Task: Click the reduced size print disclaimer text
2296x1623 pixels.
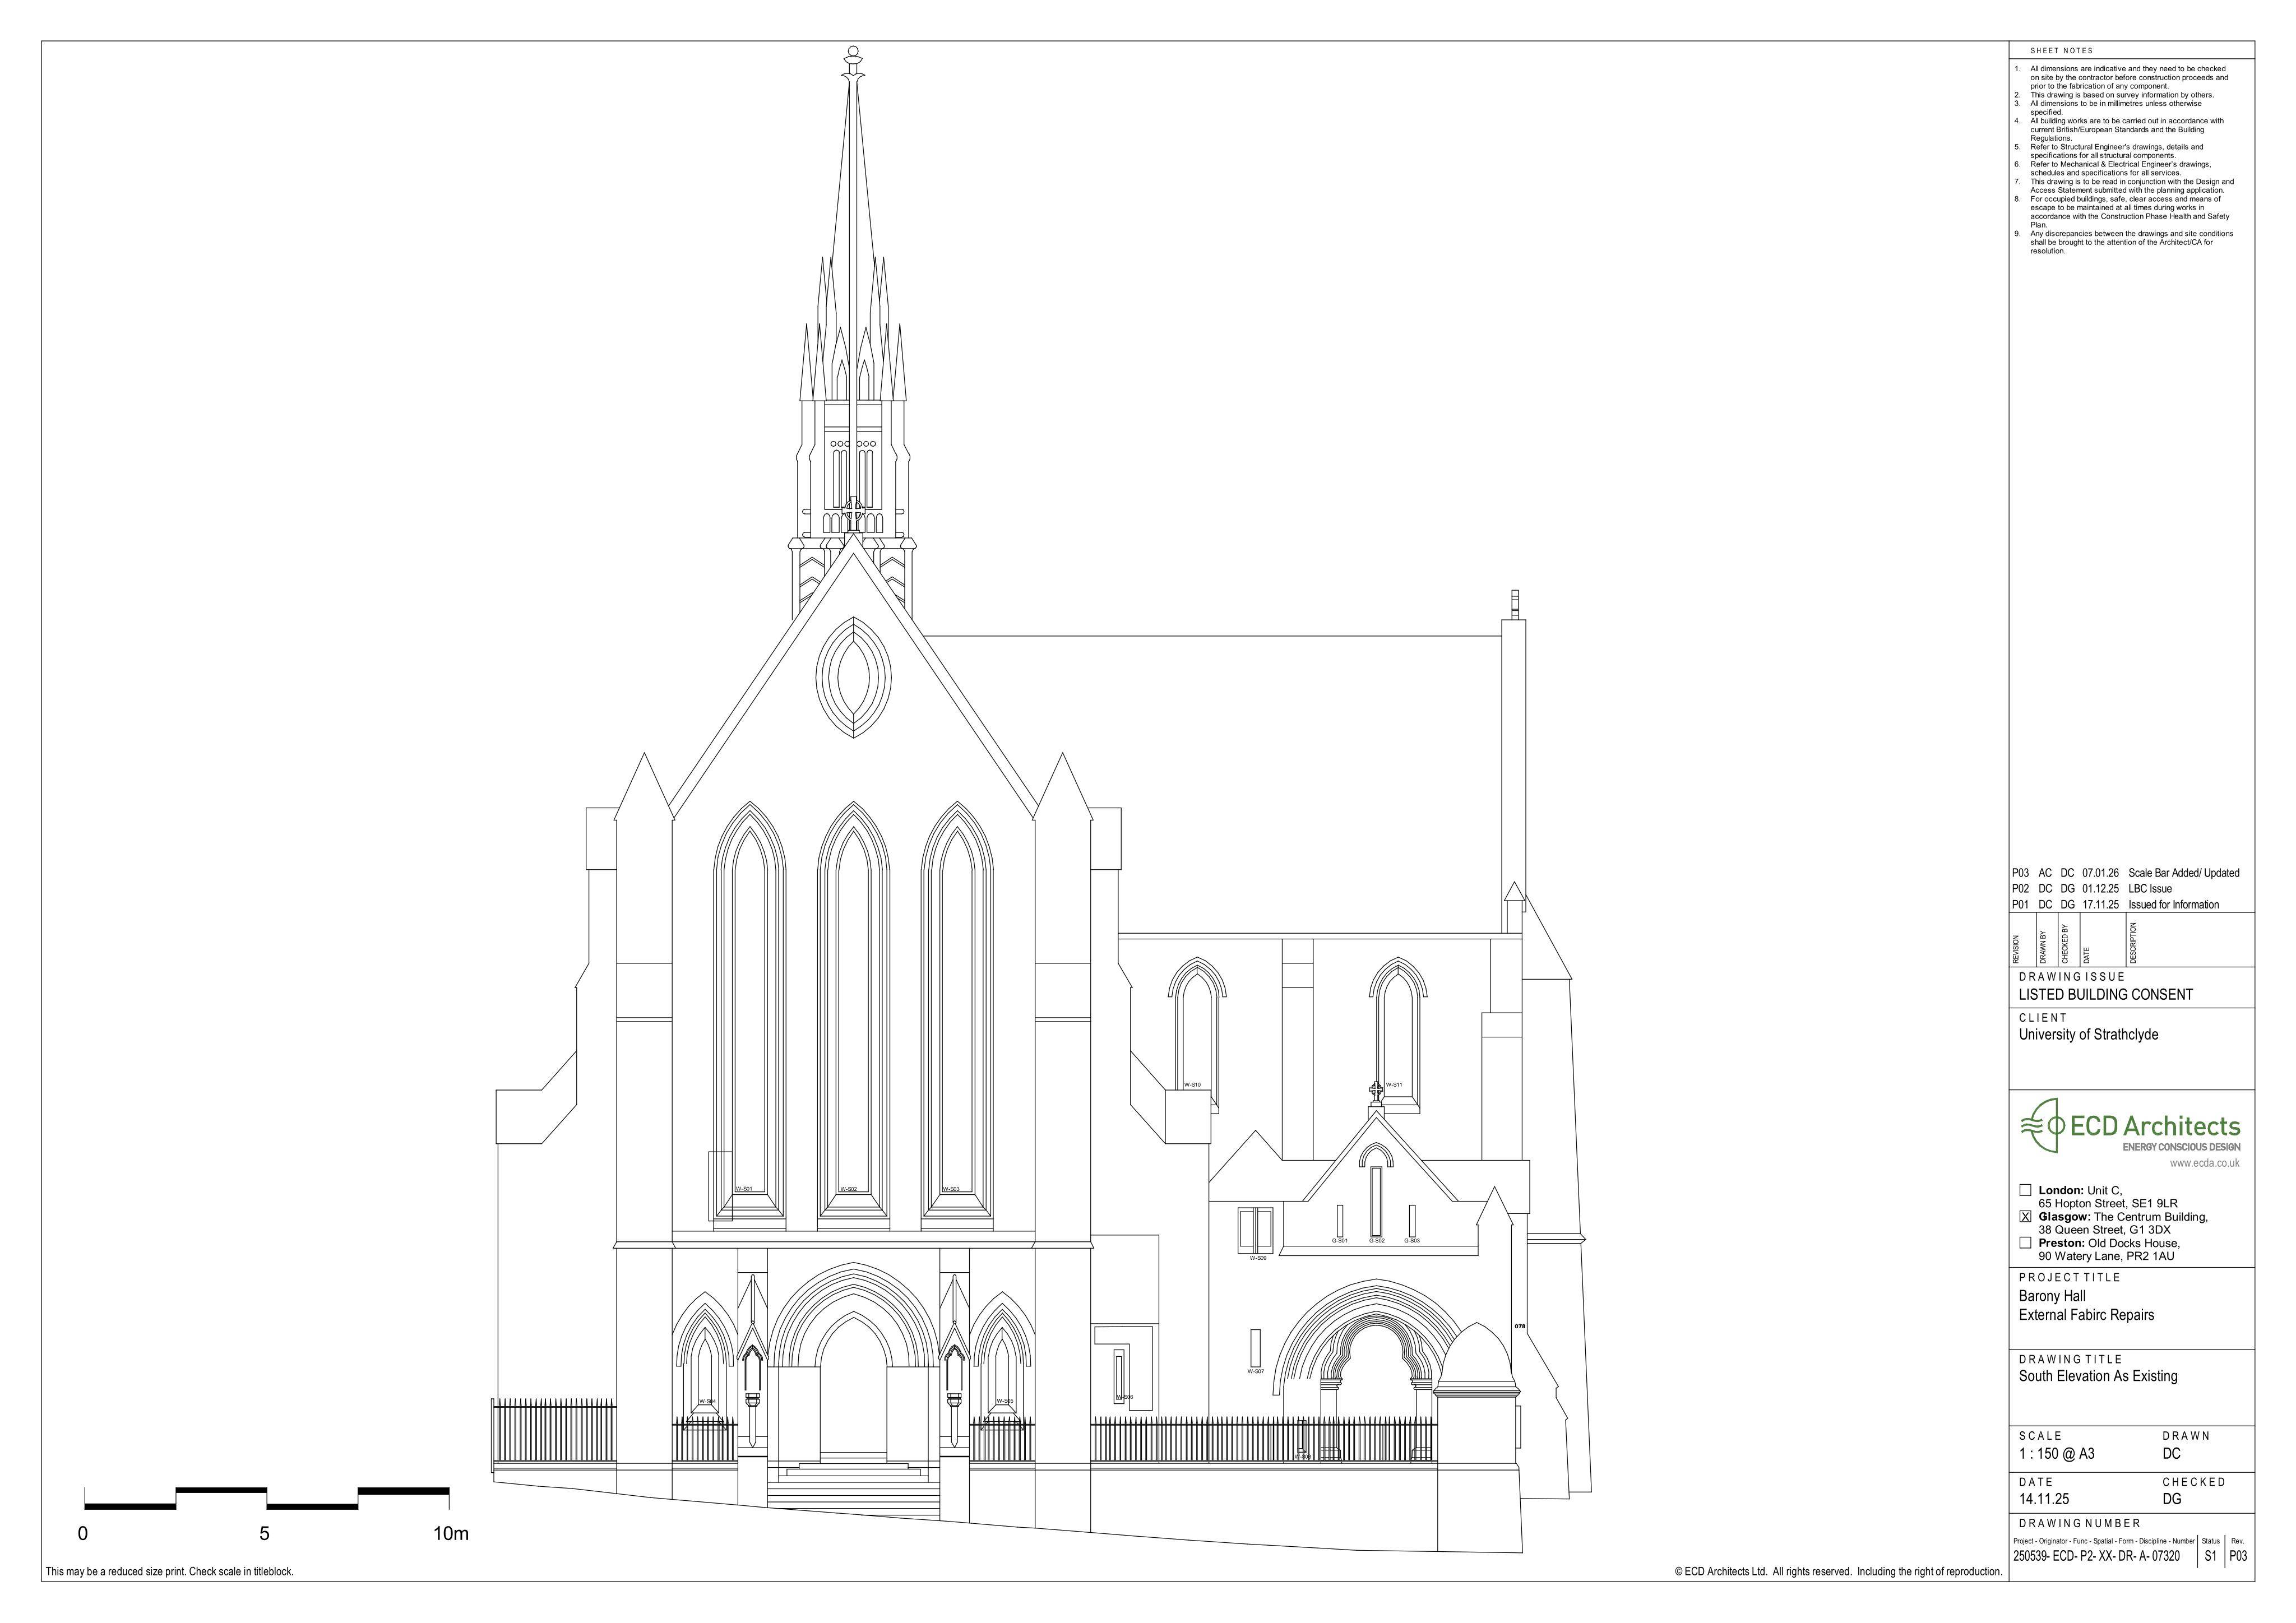Action: coord(169,1571)
